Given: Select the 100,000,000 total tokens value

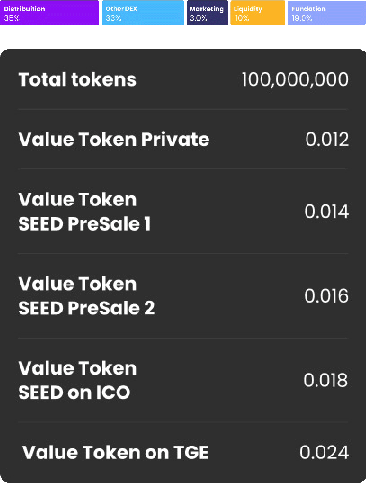Looking at the screenshot, I should [x=295, y=80].
